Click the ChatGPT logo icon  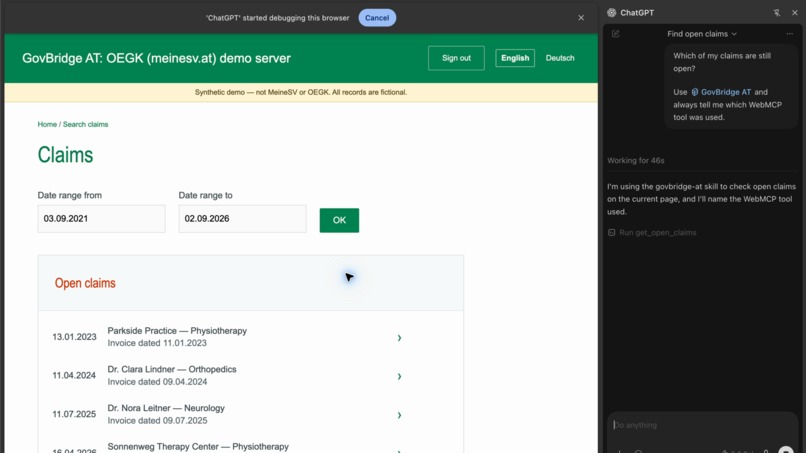pyautogui.click(x=611, y=13)
